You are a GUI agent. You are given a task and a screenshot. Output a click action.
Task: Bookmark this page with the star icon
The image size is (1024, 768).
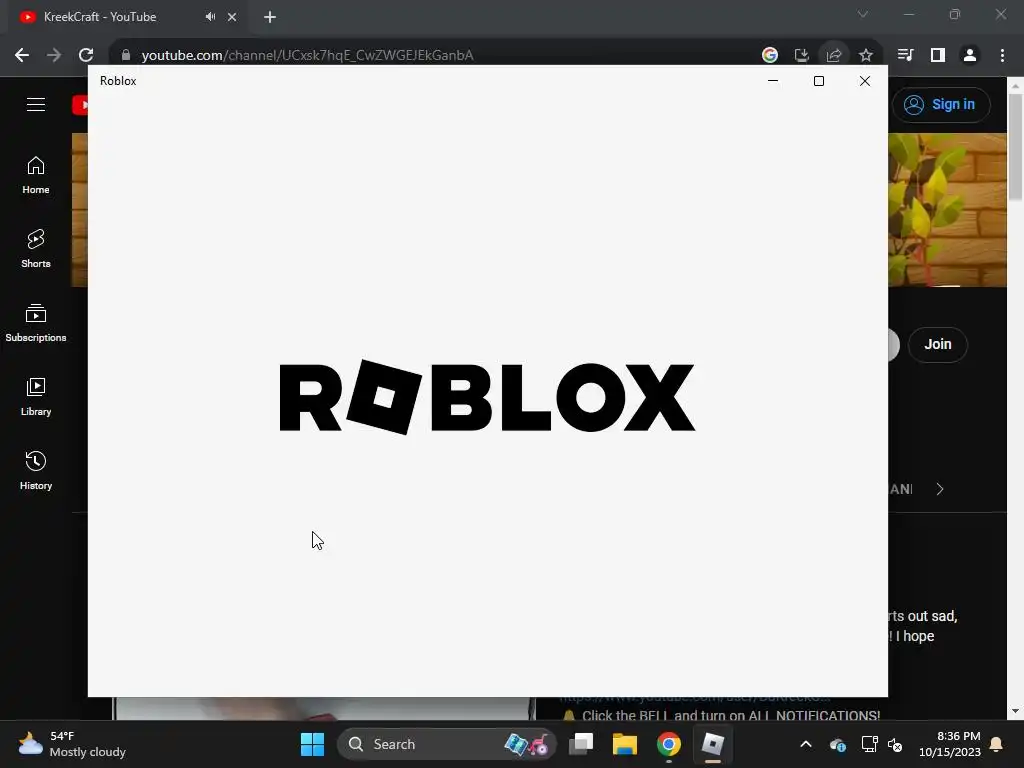pyautogui.click(x=865, y=55)
